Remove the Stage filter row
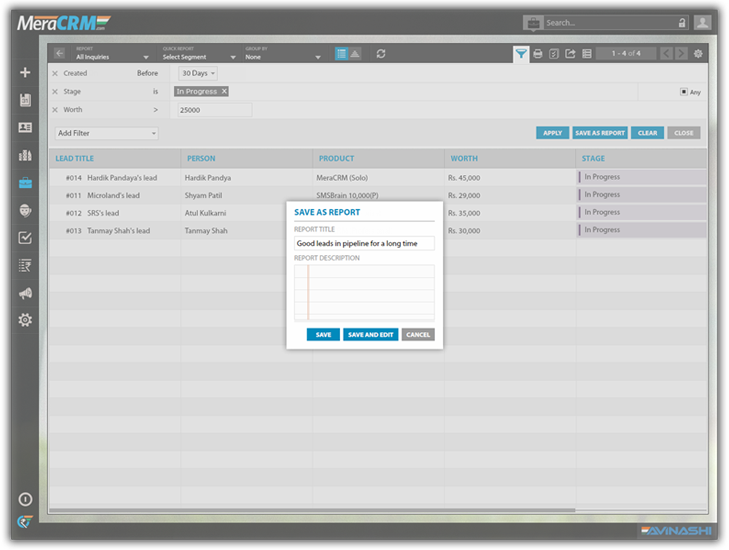729x550 pixels. click(55, 92)
